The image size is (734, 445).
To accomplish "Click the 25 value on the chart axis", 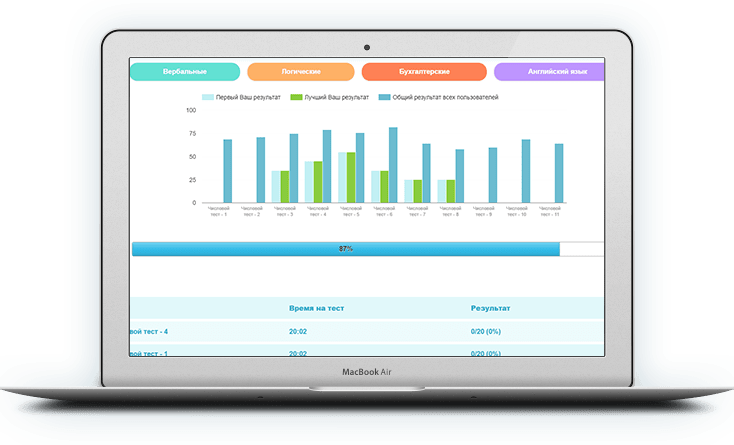I will tap(192, 180).
